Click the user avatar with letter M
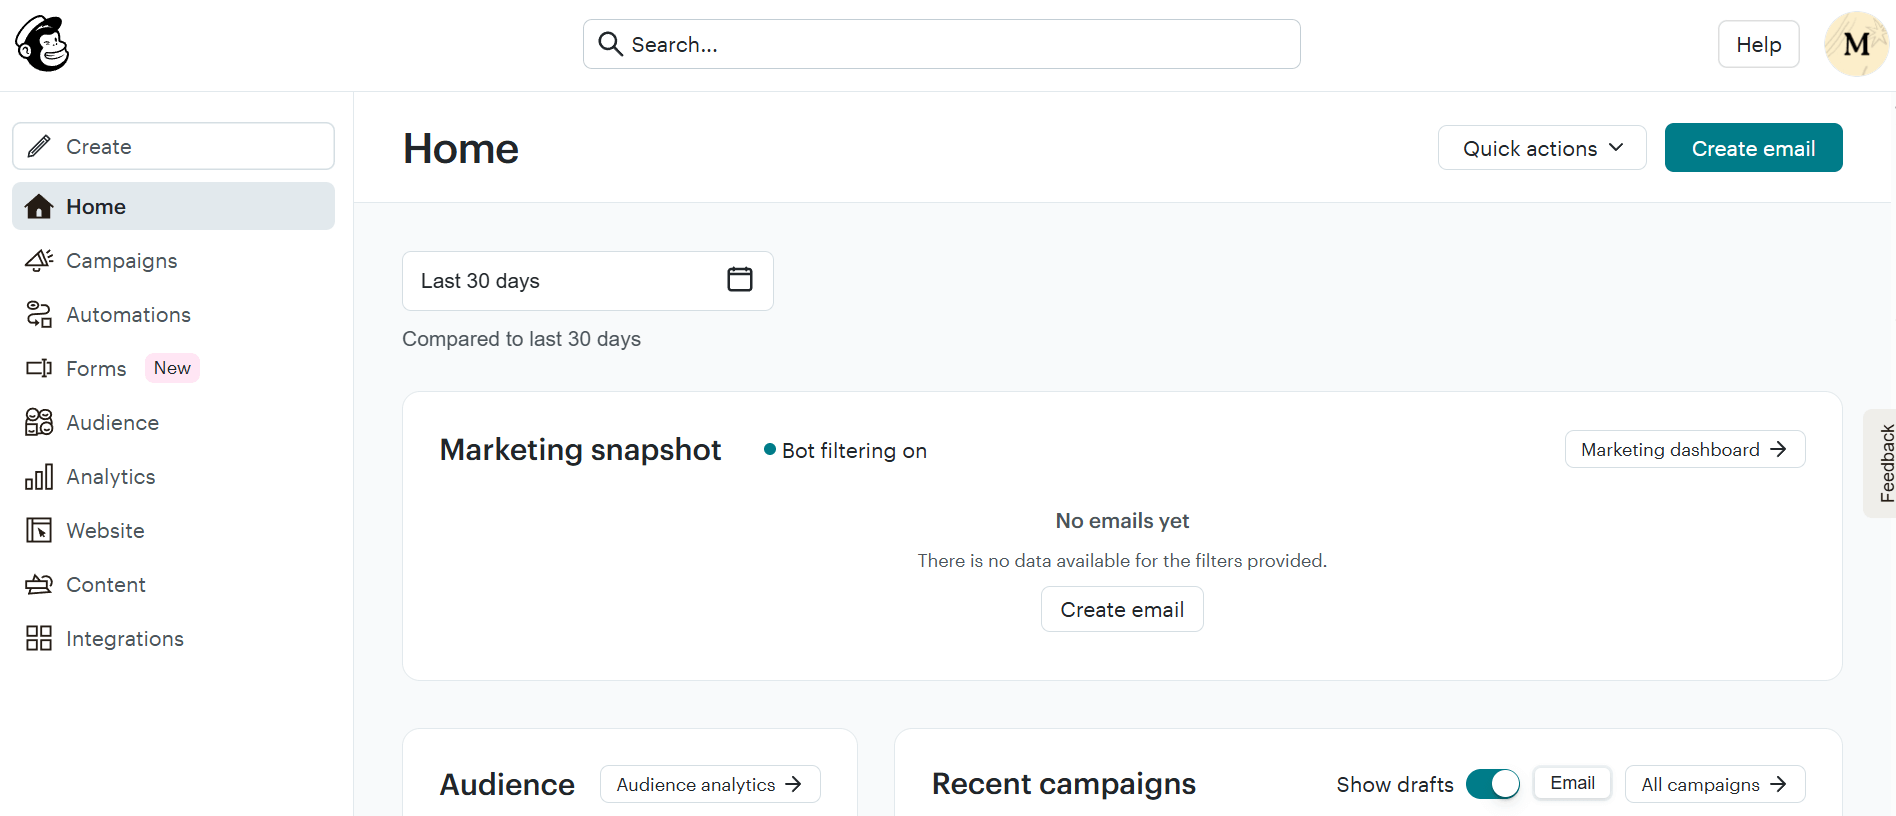The image size is (1896, 816). pos(1855,43)
